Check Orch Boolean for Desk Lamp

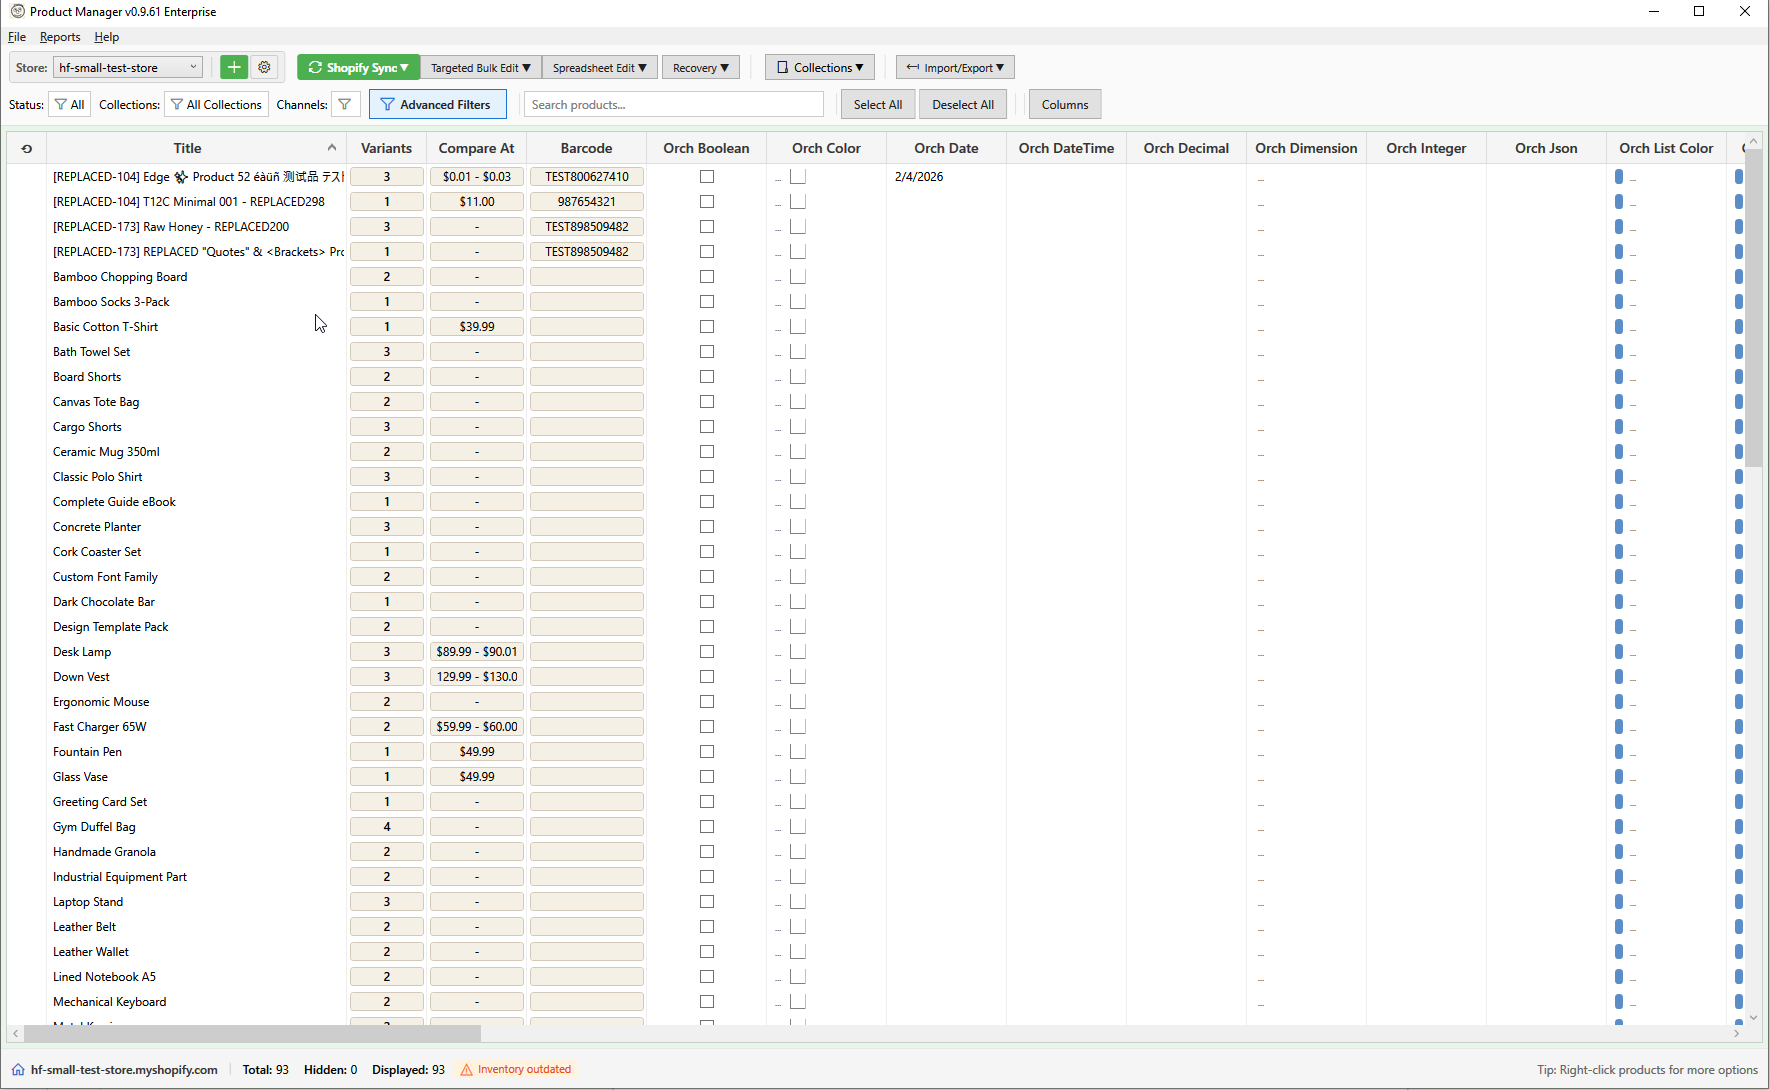(707, 652)
